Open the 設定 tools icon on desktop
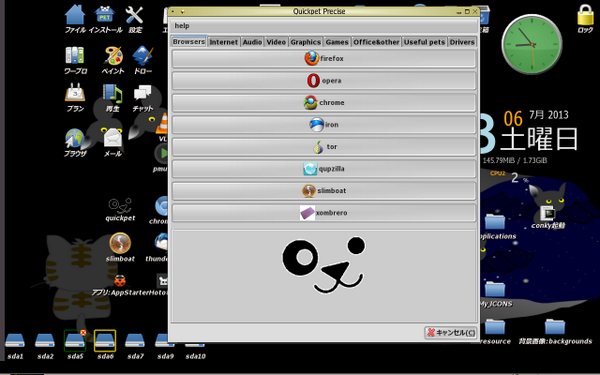The height and width of the screenshot is (375, 600). click(x=135, y=19)
